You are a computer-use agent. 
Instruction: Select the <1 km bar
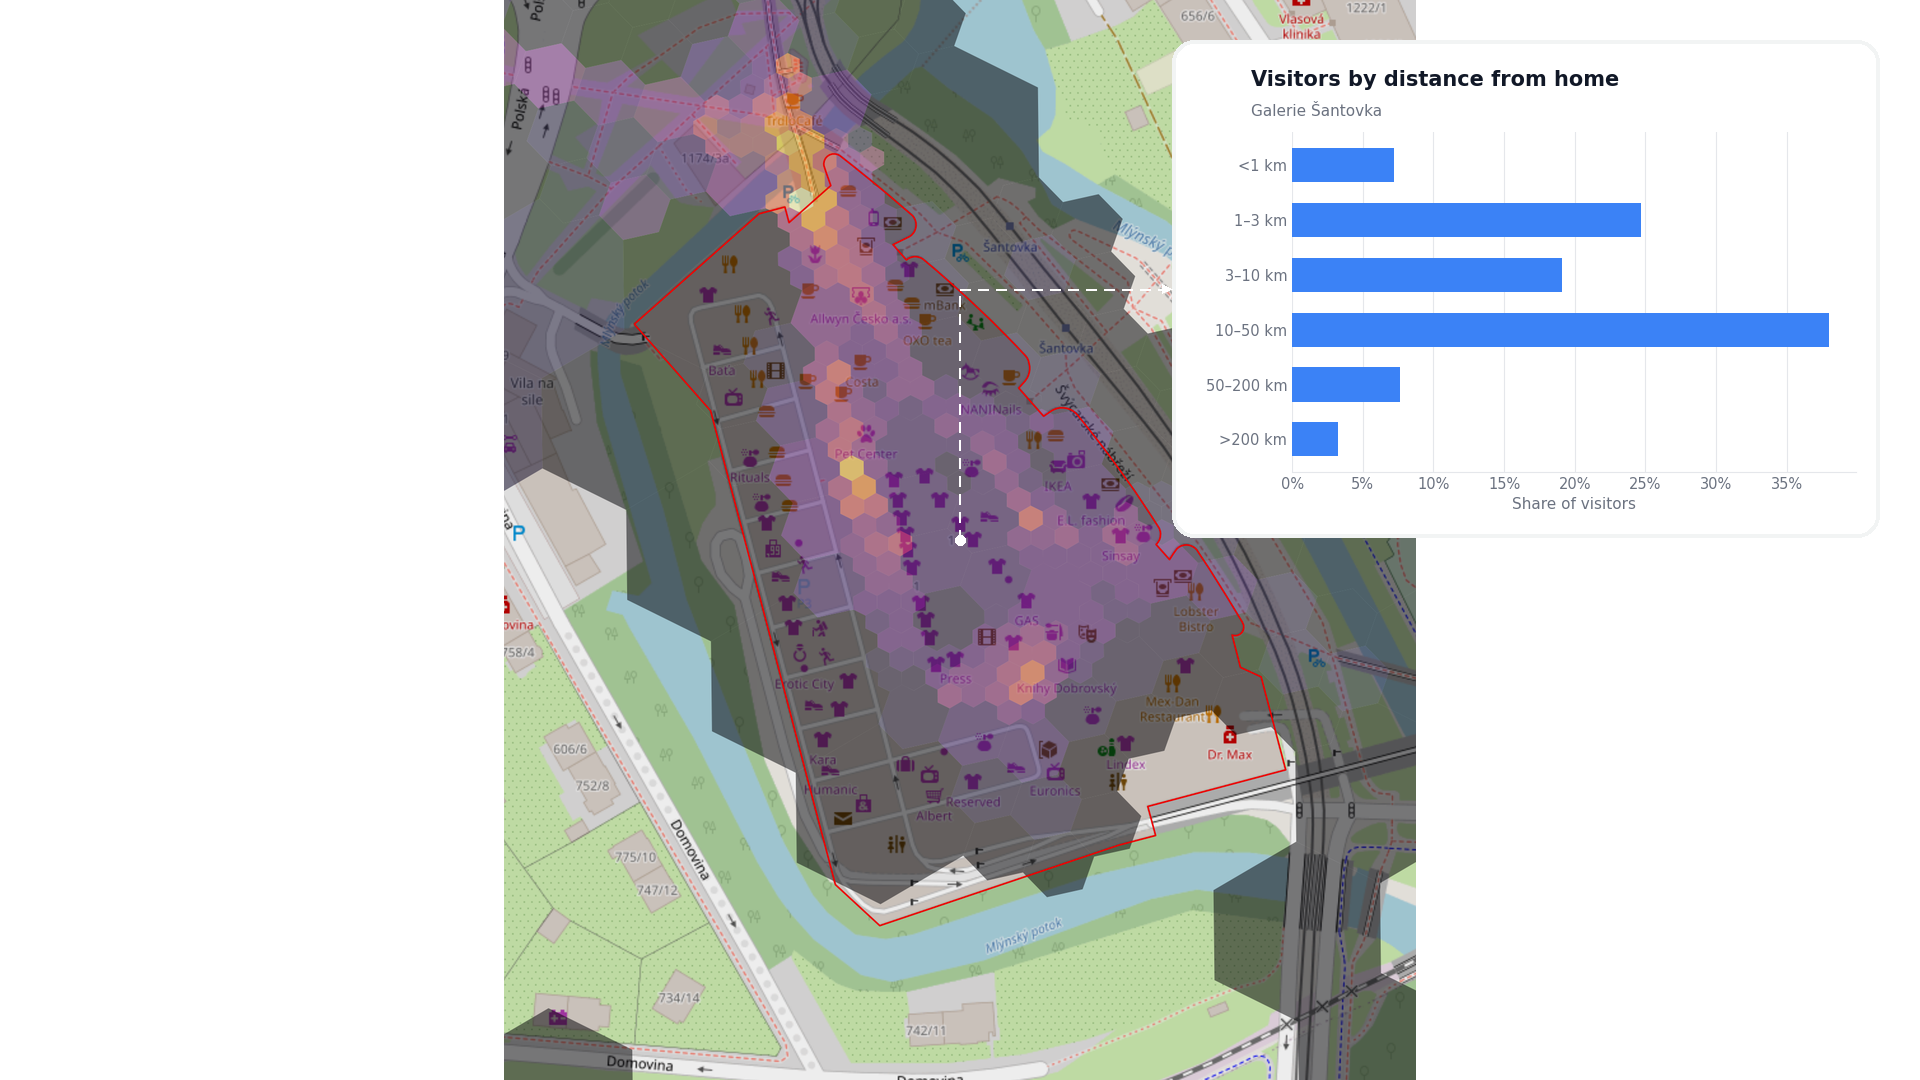[1343, 165]
